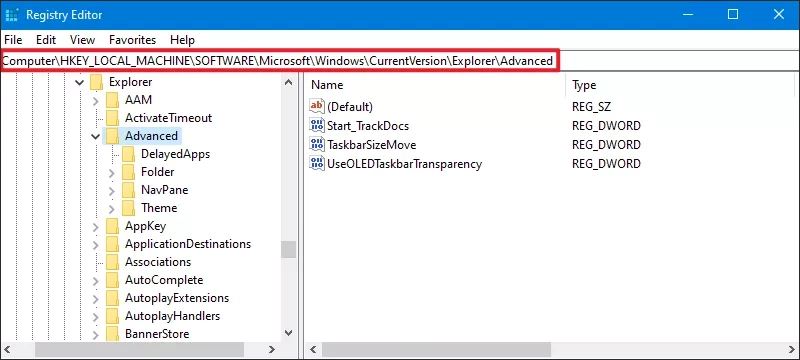800x360 pixels.
Task: Minimize the Registry Editor window
Action: 687,14
